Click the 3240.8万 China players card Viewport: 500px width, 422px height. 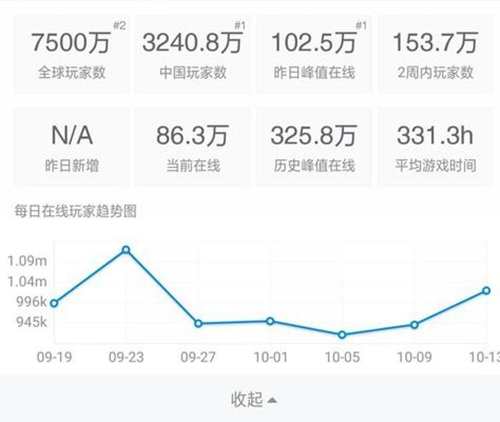pyautogui.click(x=193, y=54)
